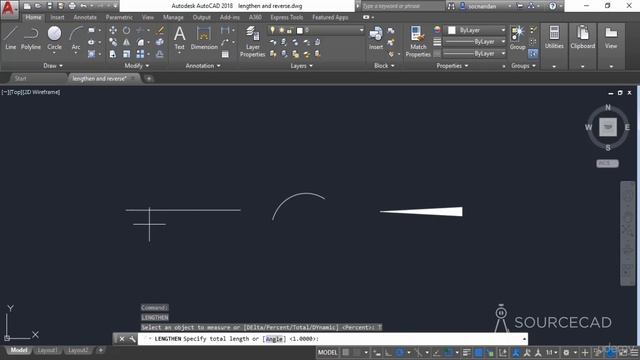Click the search keyword input box

(x=403, y=6)
